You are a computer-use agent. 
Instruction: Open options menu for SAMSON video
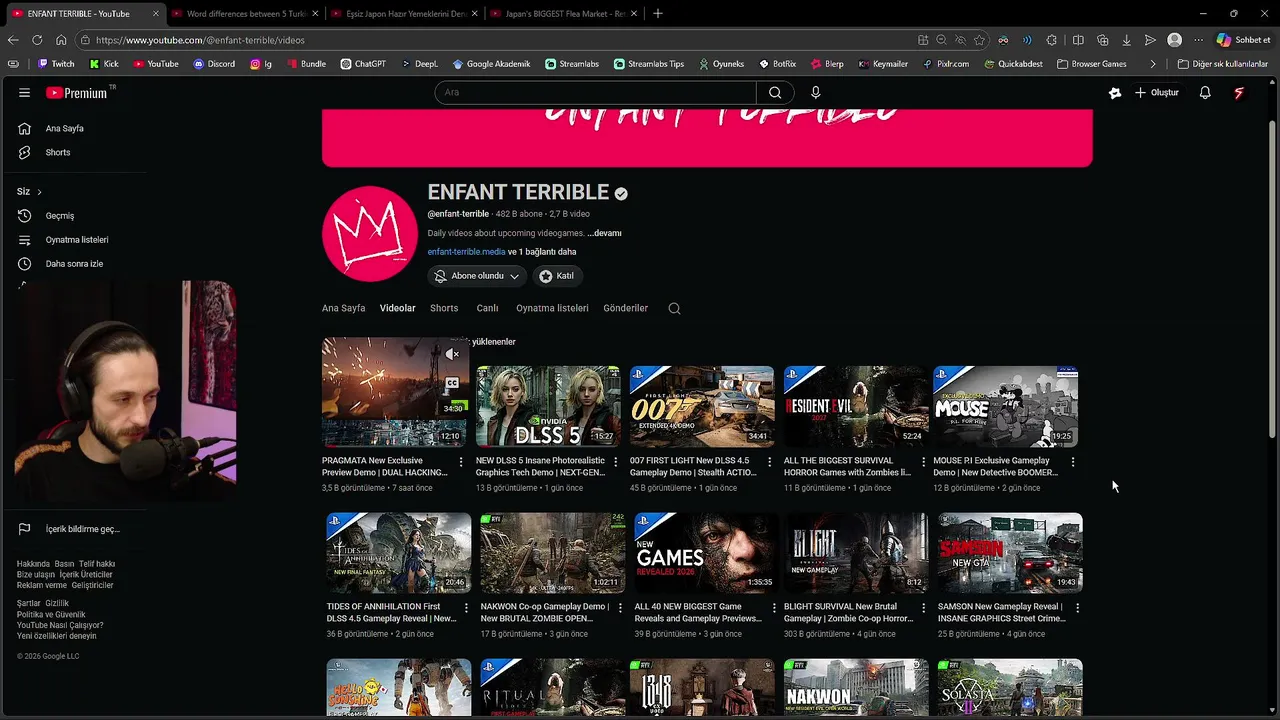1077,607
